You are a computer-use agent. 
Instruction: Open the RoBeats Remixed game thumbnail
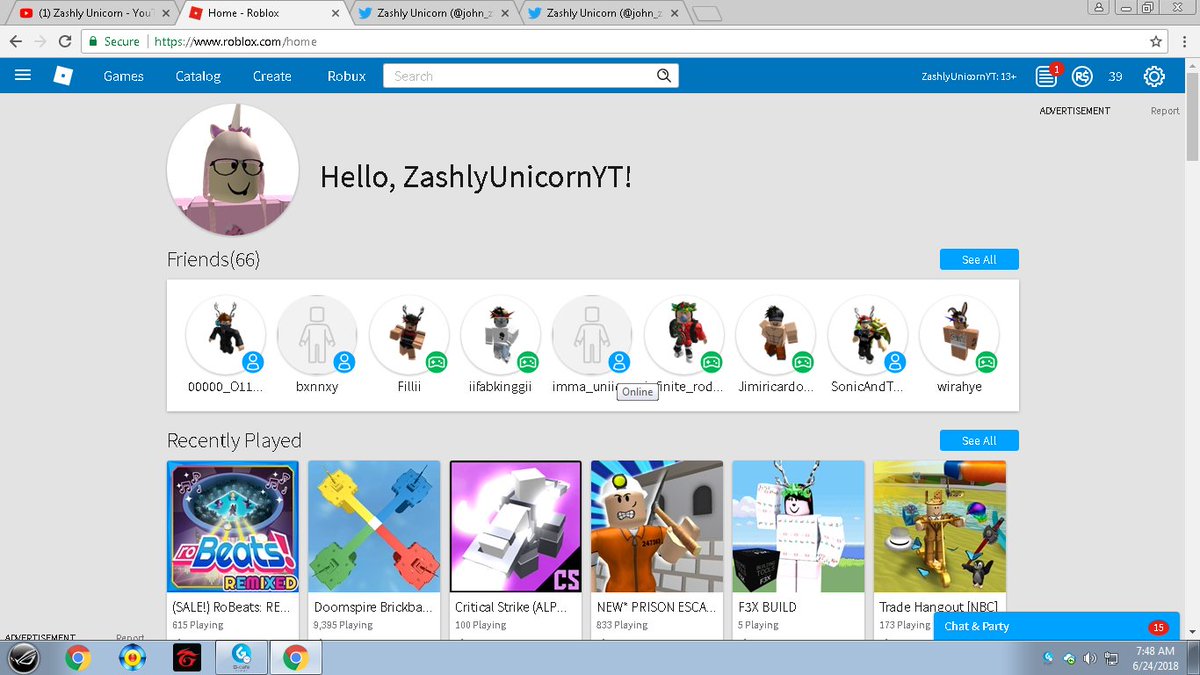tap(233, 526)
